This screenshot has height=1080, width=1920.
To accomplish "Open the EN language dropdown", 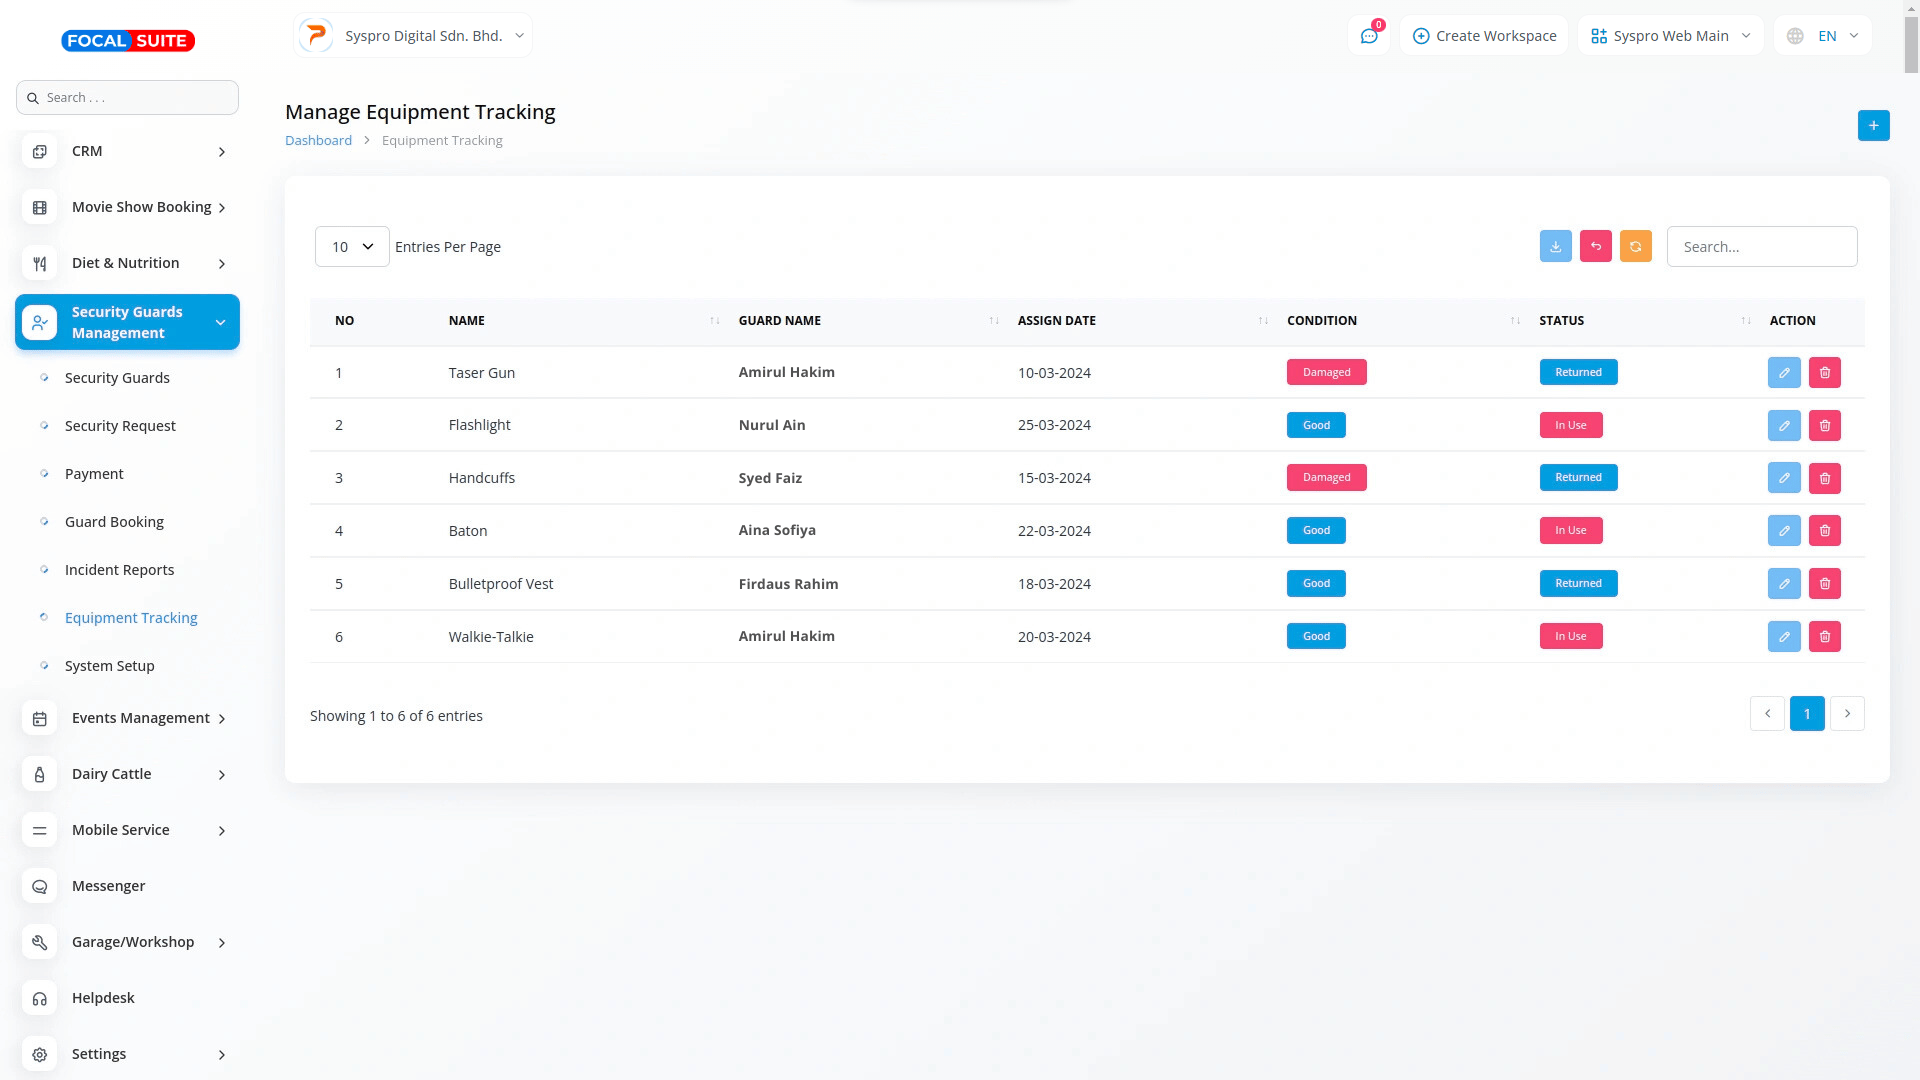I will (1824, 36).
